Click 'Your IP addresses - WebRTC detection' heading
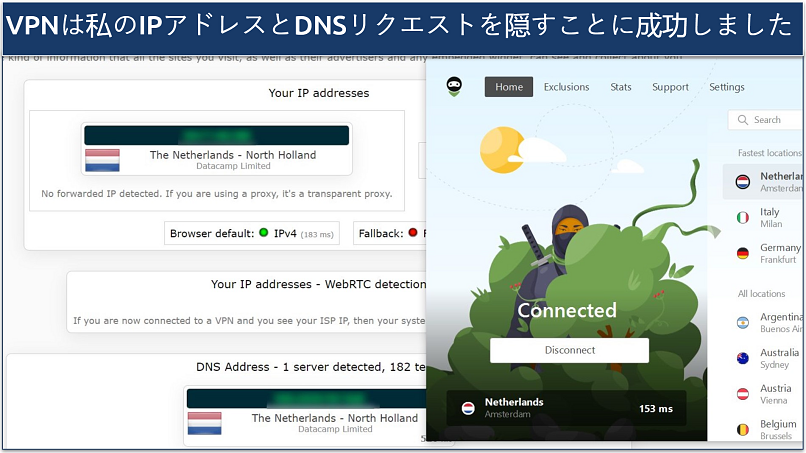 pyautogui.click(x=318, y=284)
